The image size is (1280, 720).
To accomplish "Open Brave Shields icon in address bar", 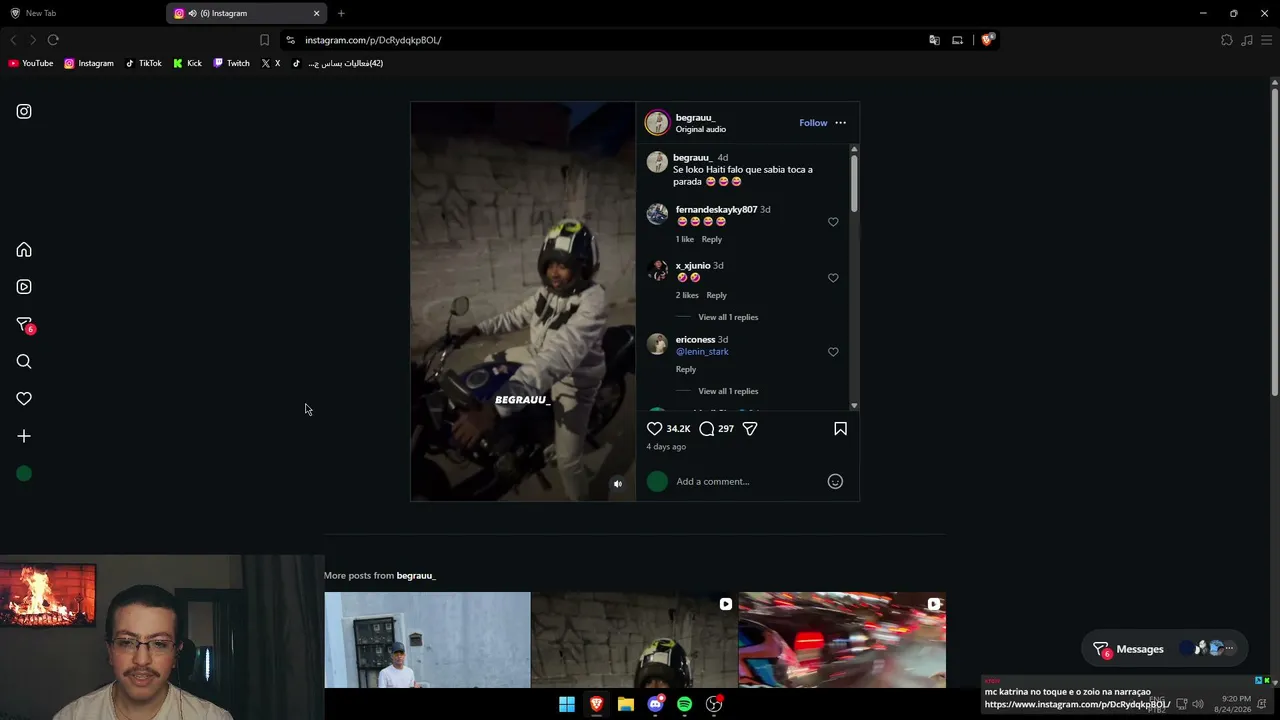I will pos(987,40).
